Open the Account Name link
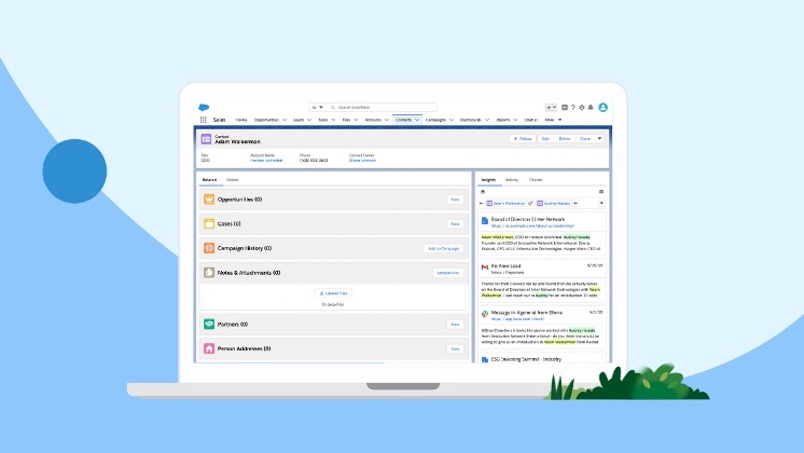804x453 pixels. (x=266, y=161)
